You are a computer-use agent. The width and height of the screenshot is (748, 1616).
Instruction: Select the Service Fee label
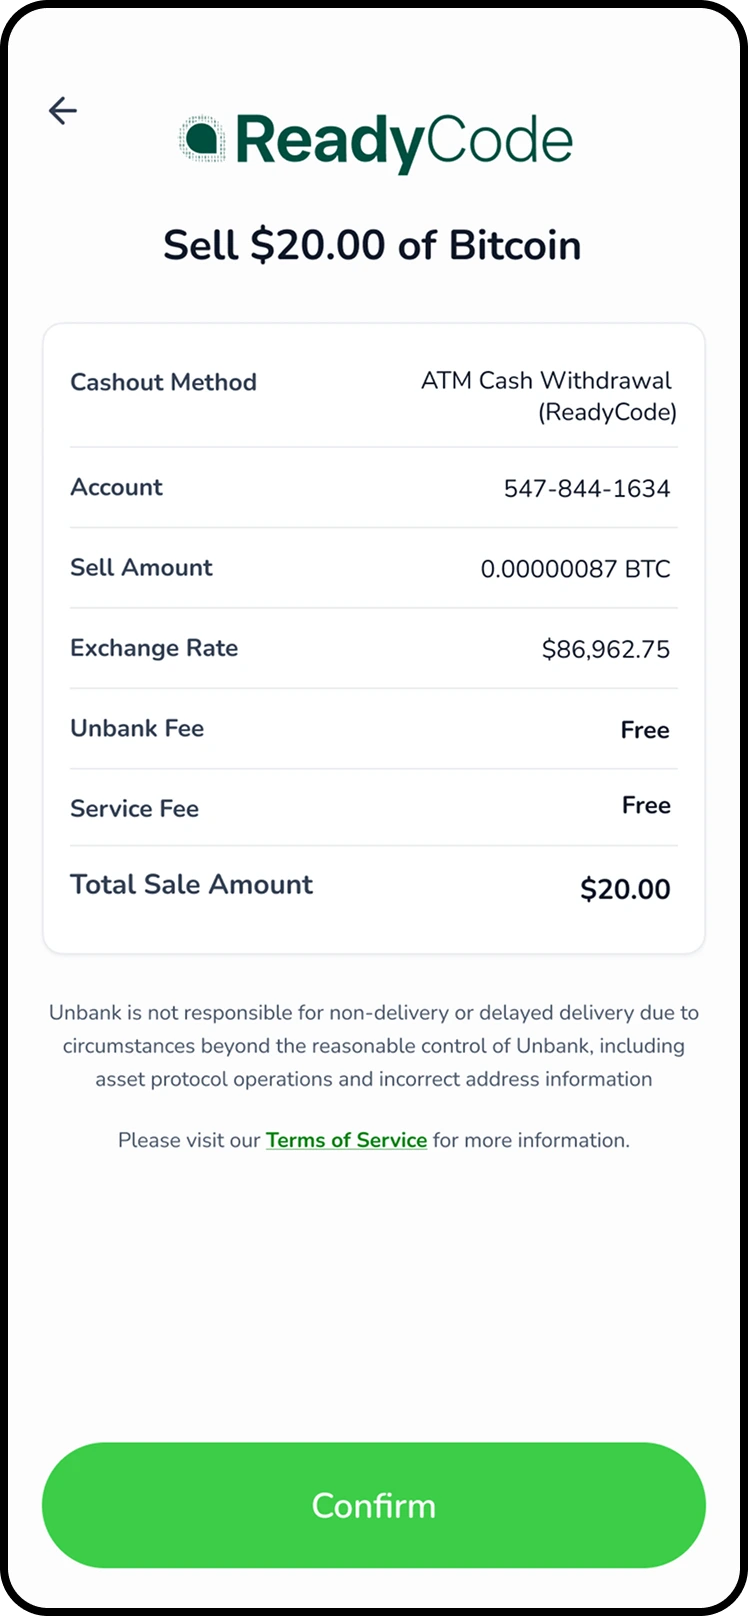(x=134, y=808)
